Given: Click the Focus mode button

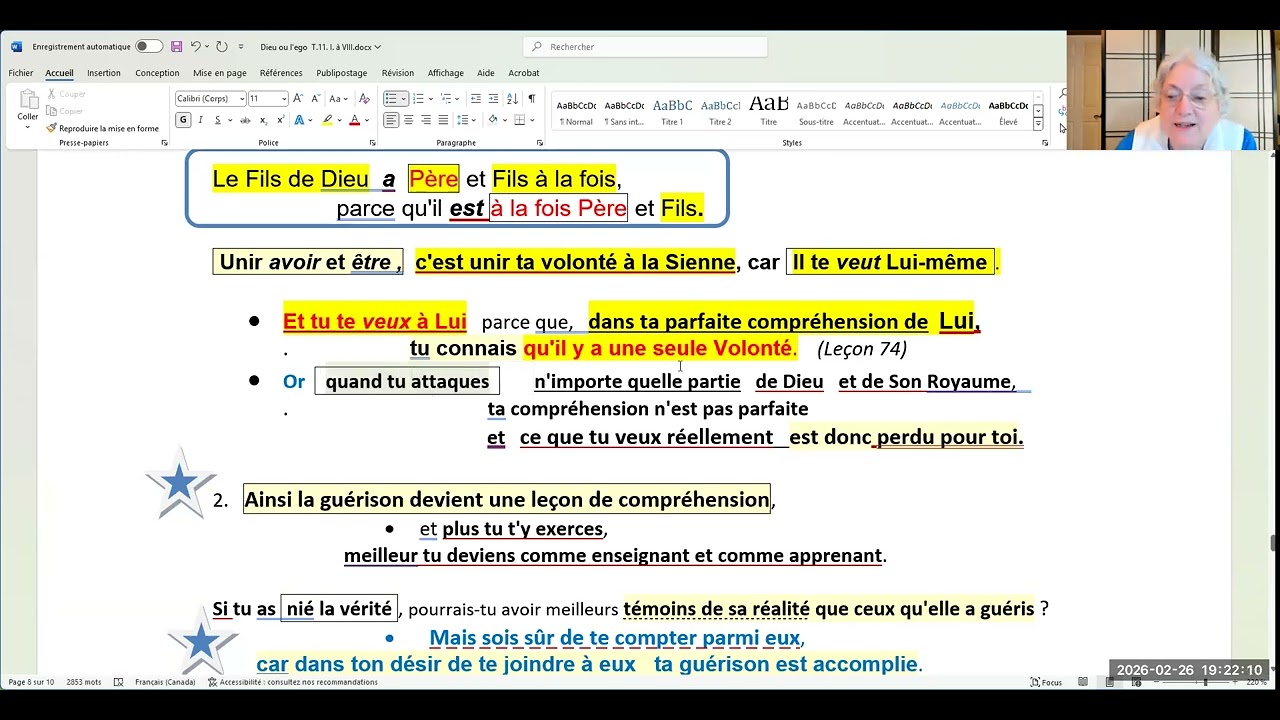Looking at the screenshot, I should click(1046, 682).
